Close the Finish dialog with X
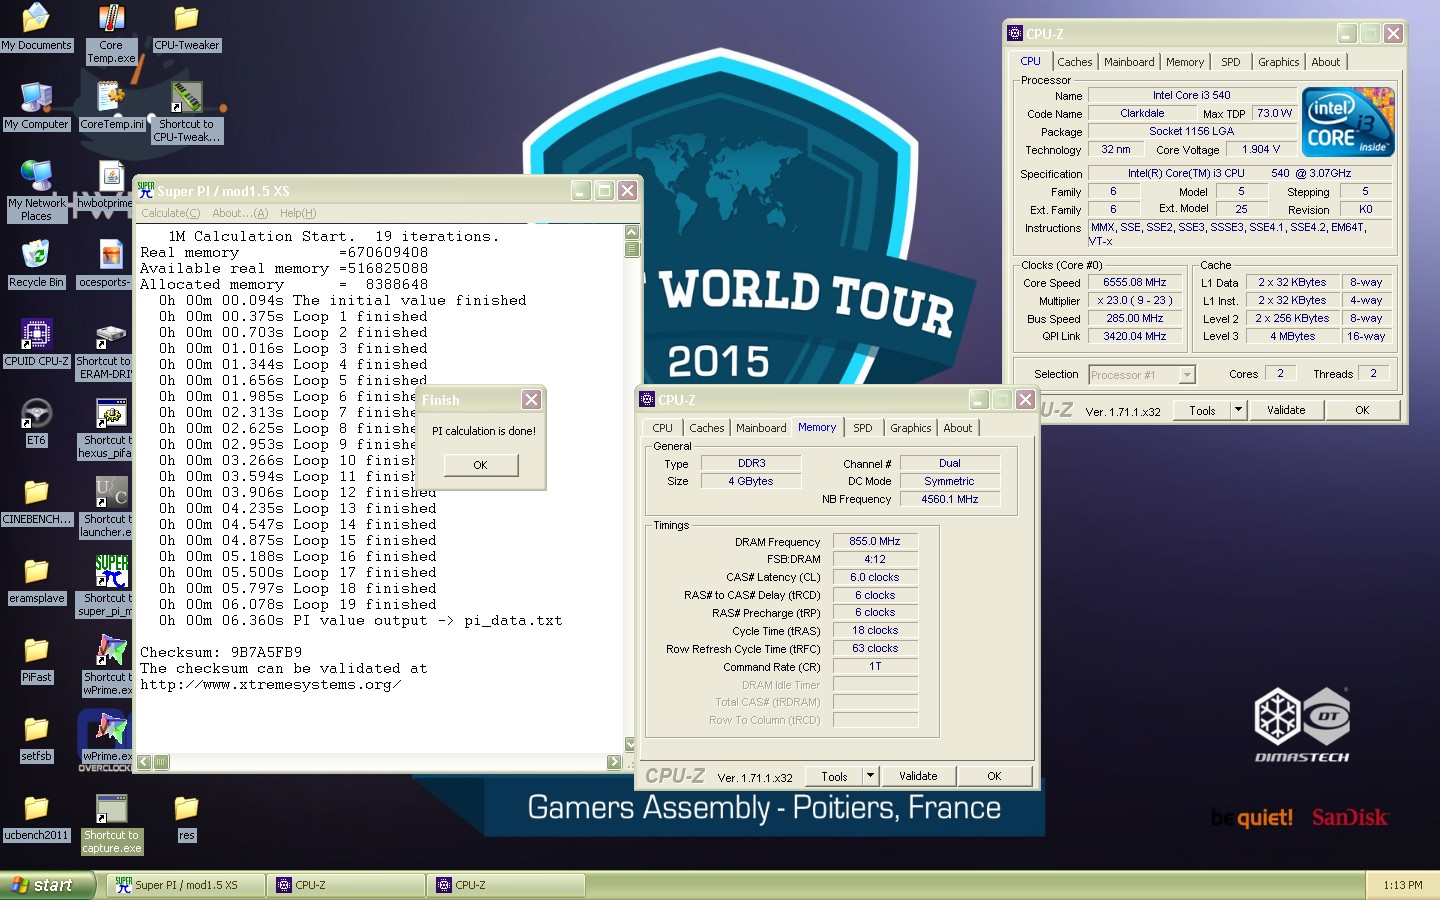 point(531,399)
